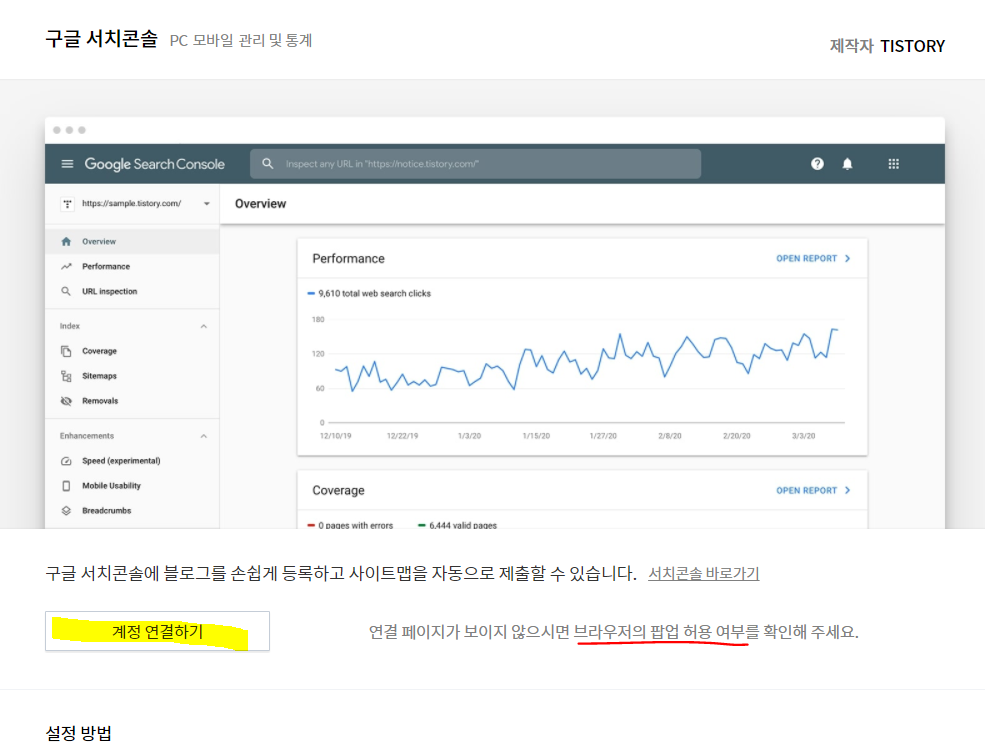
Task: Click the Removals crossed-eye icon
Action: (x=66, y=401)
